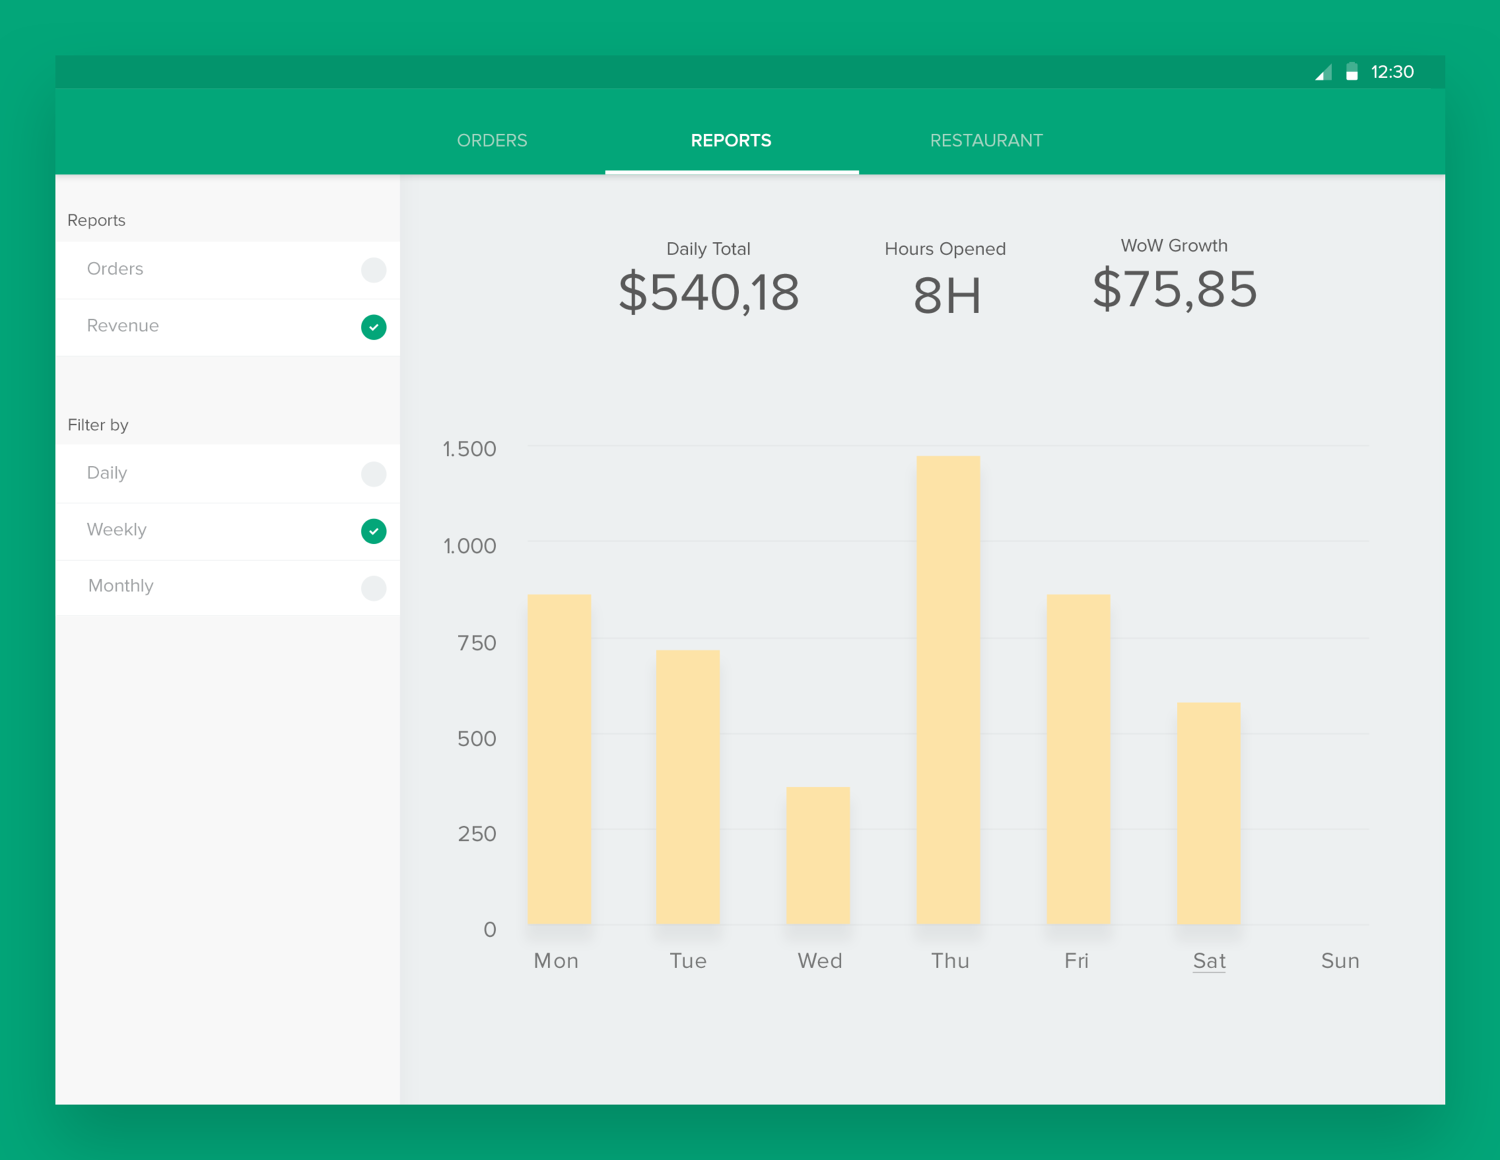Screen dimensions: 1500x1160
Task: Enable the Monthly filter radio button
Action: point(374,588)
